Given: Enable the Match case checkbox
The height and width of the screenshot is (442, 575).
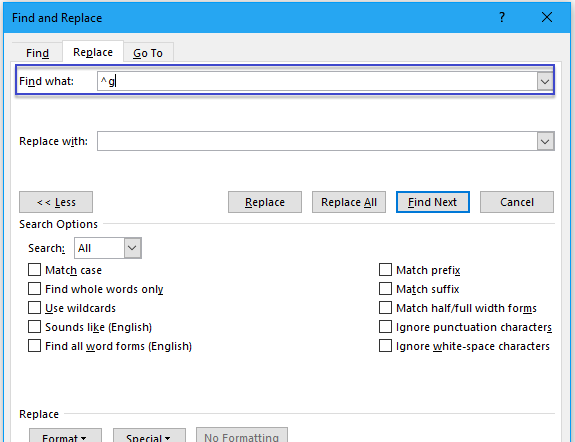Looking at the screenshot, I should pos(34,270).
